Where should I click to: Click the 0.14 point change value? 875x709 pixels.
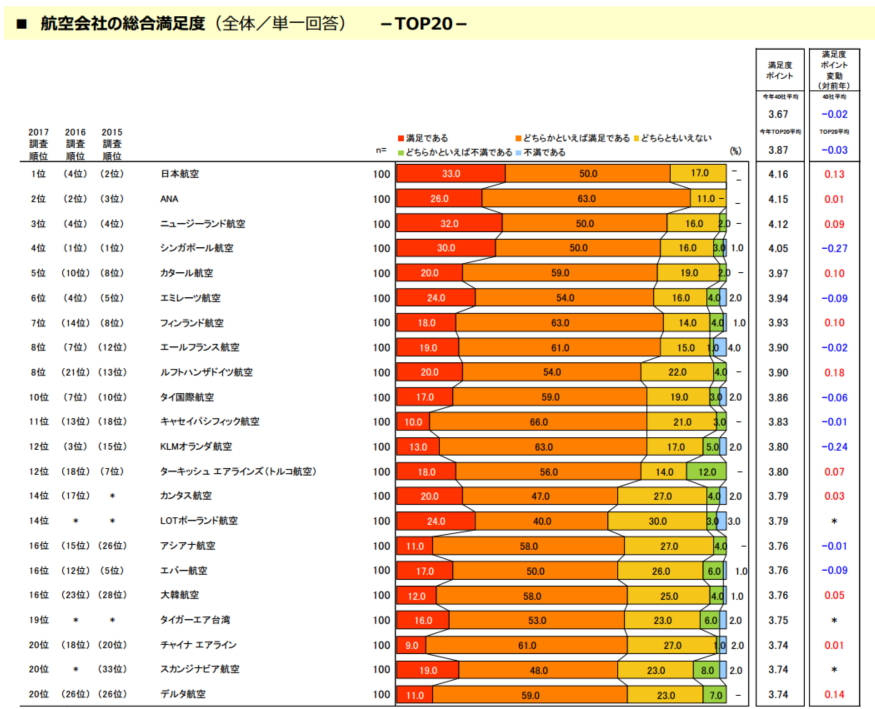coord(834,694)
